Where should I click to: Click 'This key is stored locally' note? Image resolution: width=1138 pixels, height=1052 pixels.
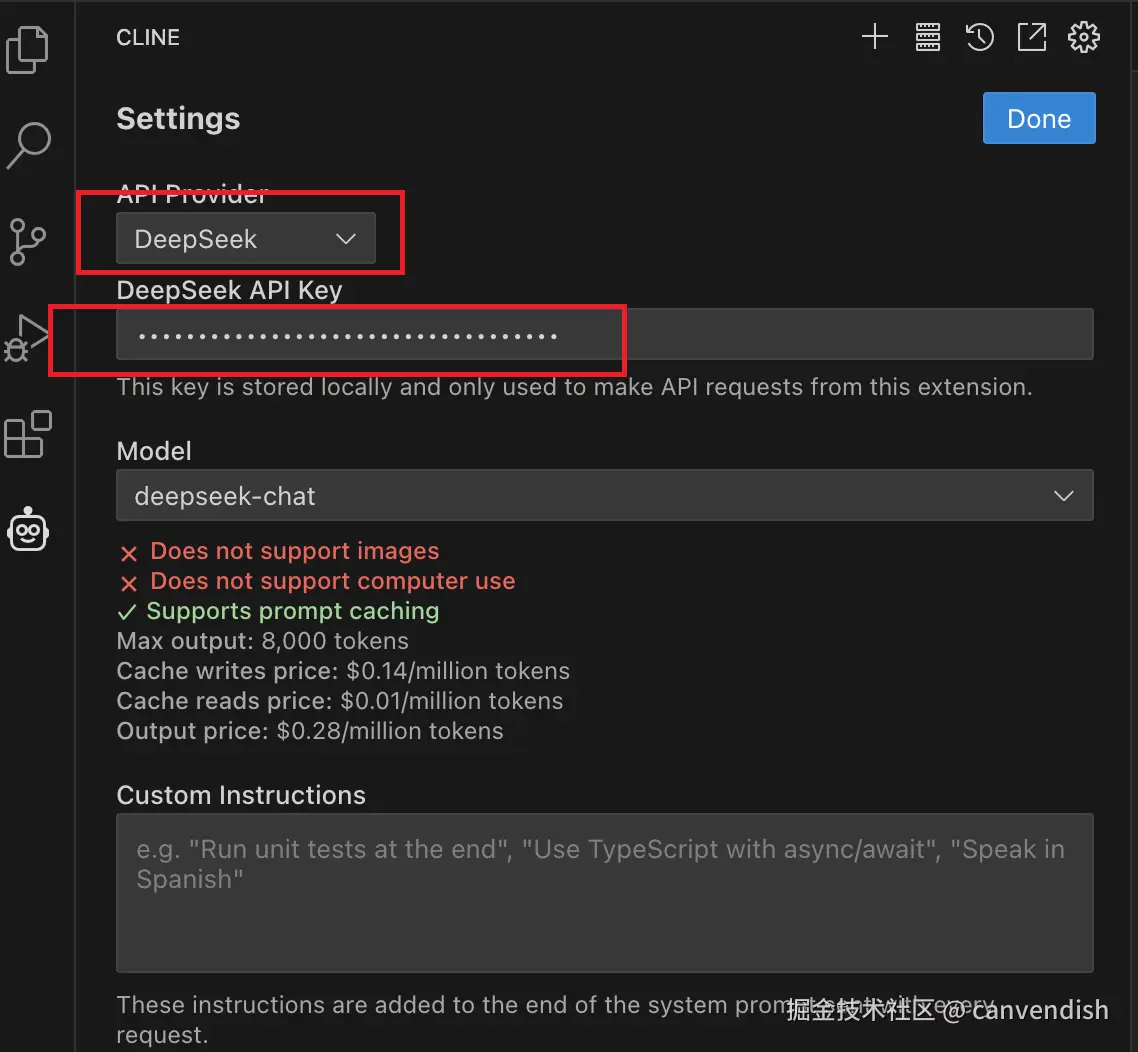(x=574, y=387)
